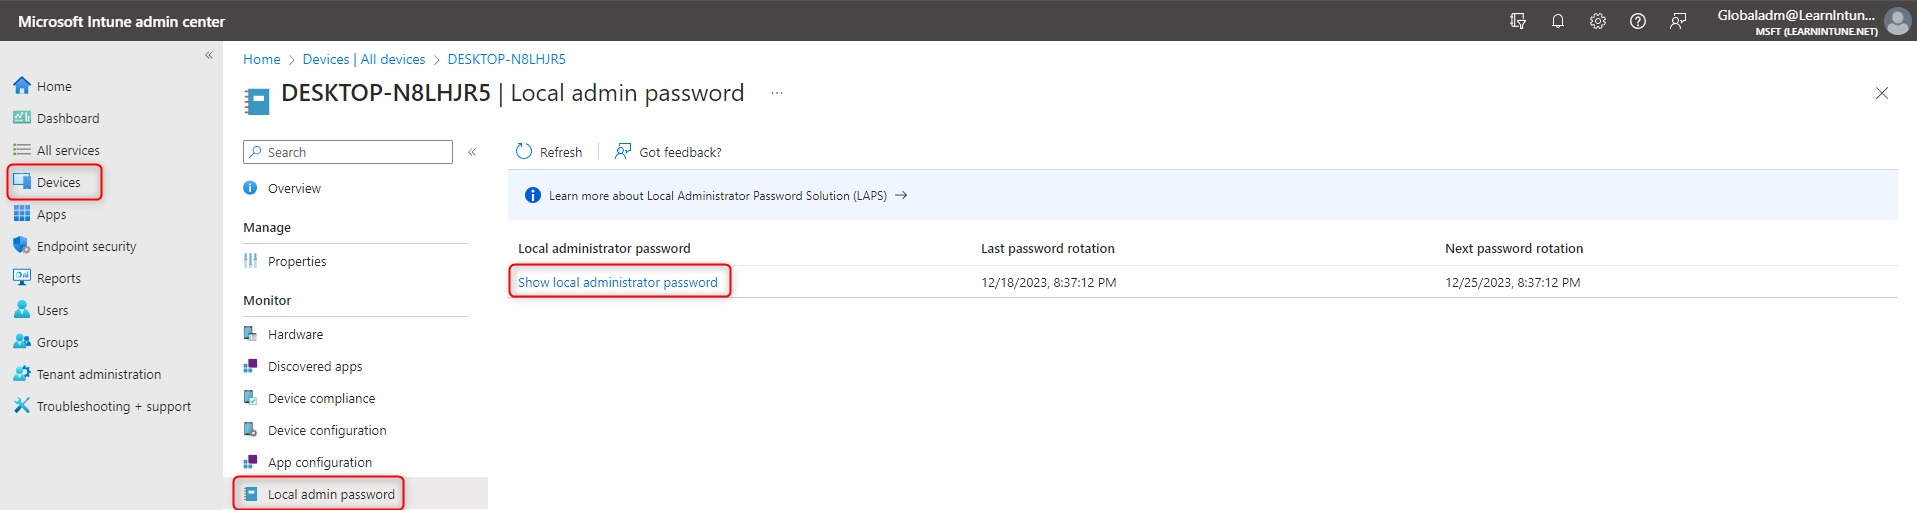This screenshot has height=510, width=1917.
Task: Click Home breadcrumb link
Action: (x=262, y=59)
